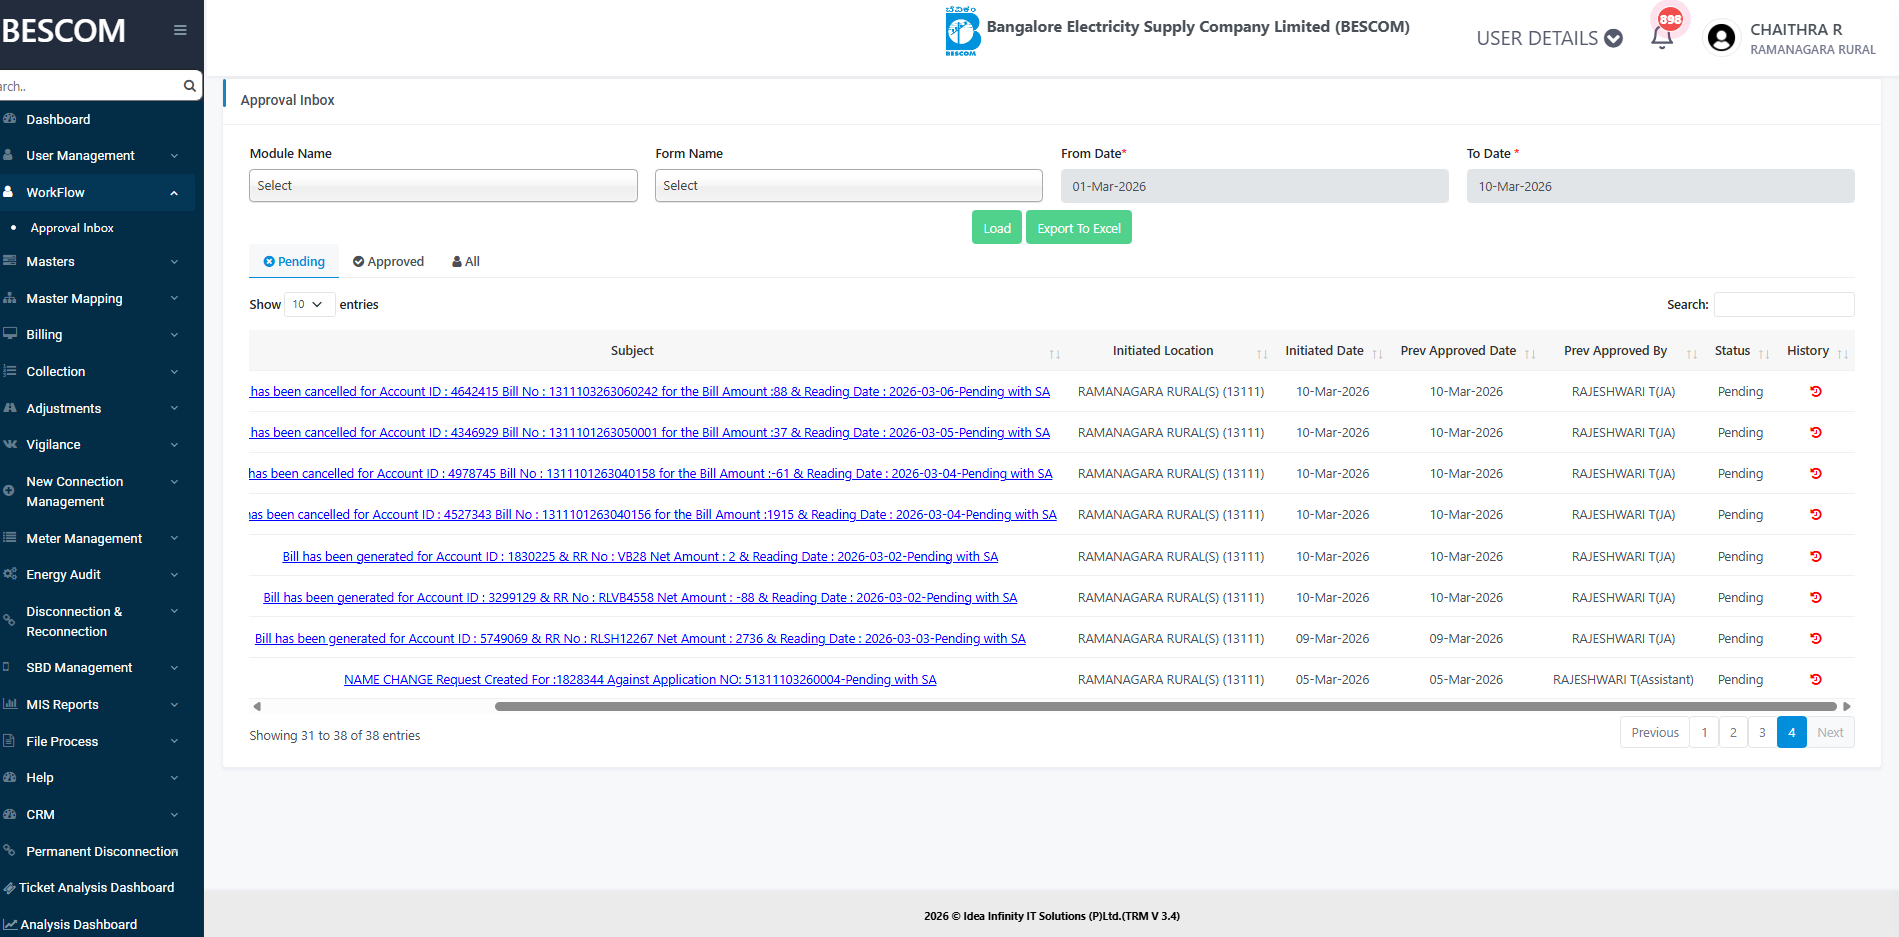This screenshot has width=1899, height=937.
Task: Click the search magnifier icon in sidebar
Action: 189,86
